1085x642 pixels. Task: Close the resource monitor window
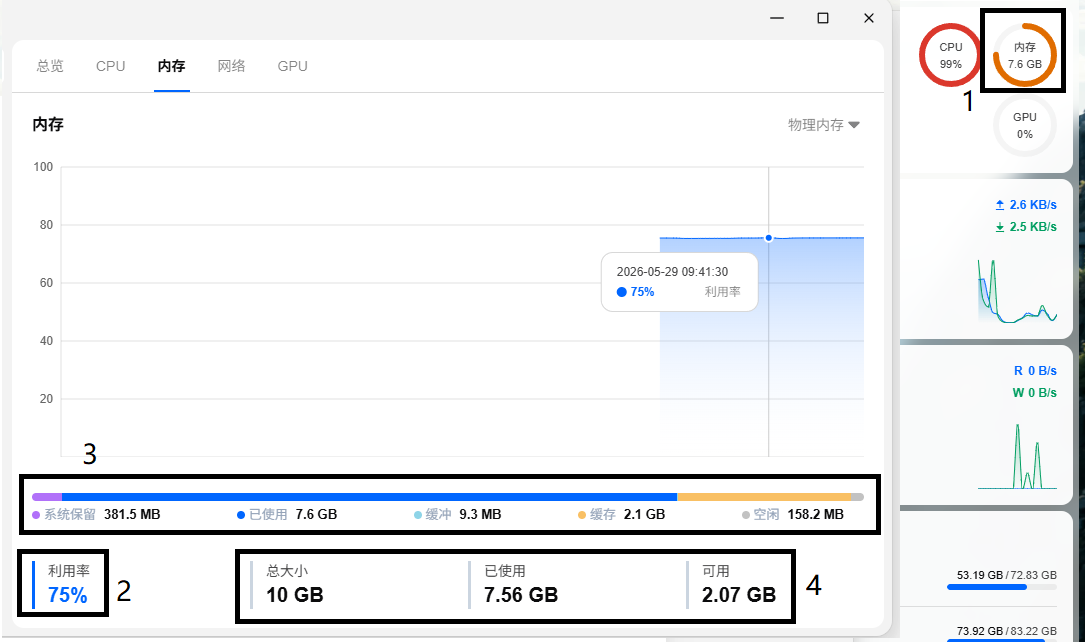pos(869,18)
